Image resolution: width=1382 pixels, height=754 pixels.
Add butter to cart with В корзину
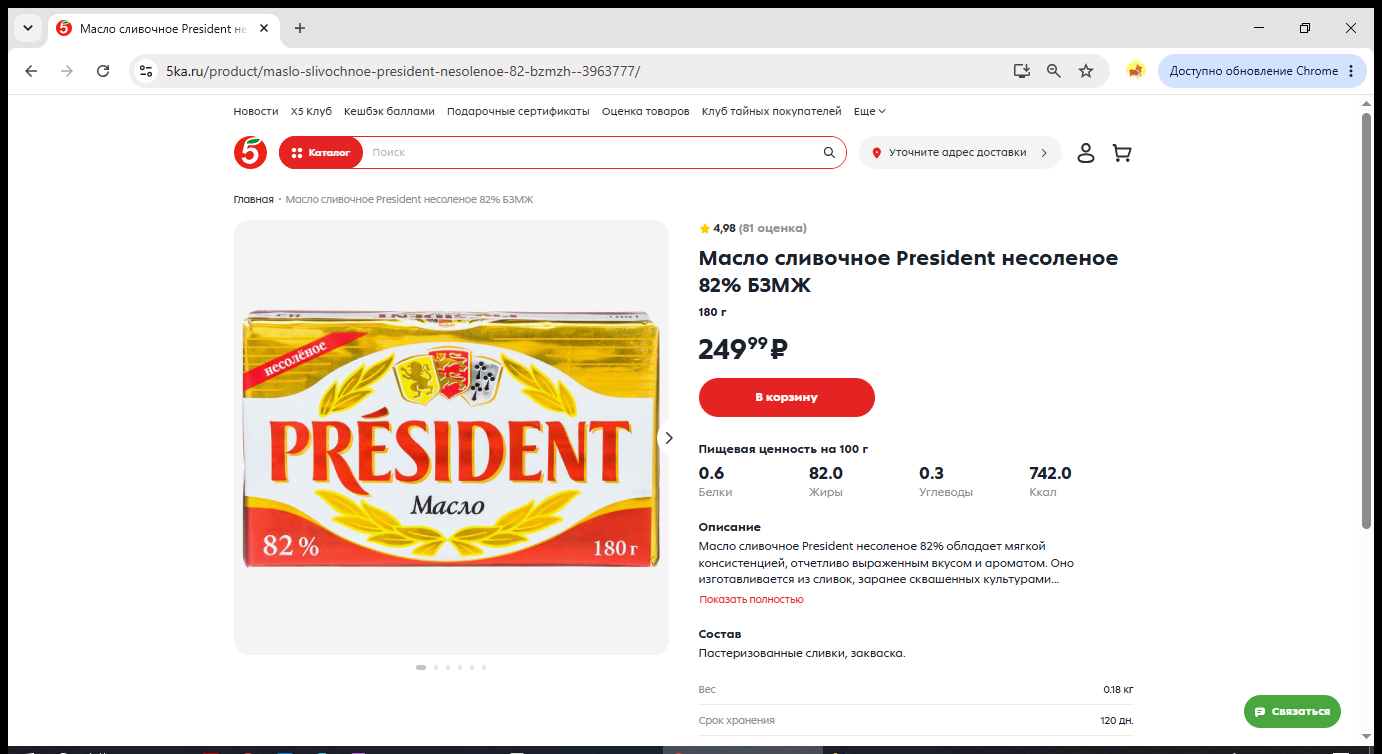coord(786,397)
